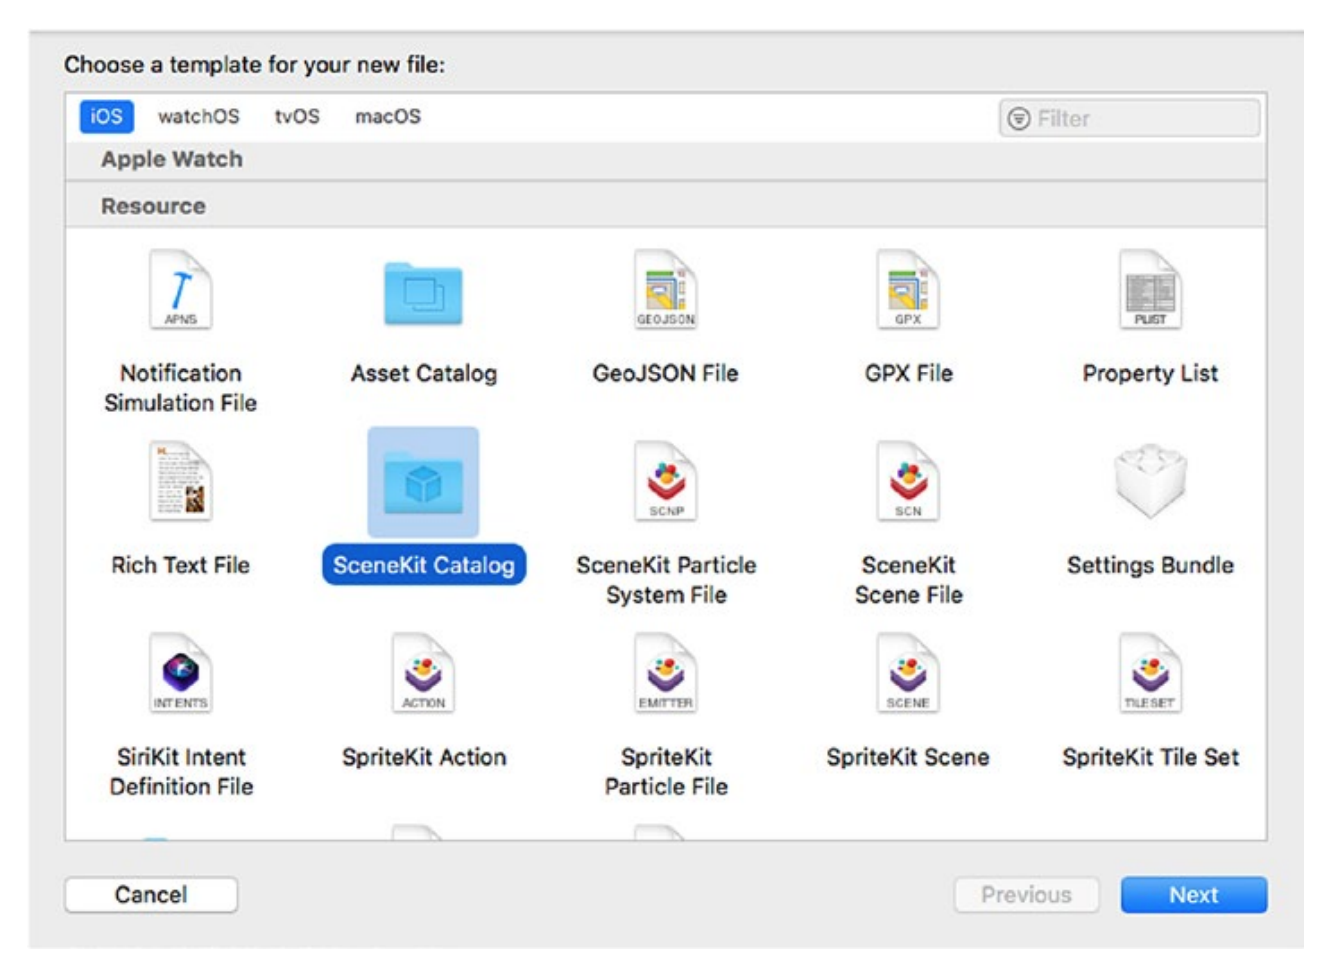The width and height of the screenshot is (1328, 972).
Task: Click the highlighted "SceneKit Catalog" label
Action: (x=424, y=565)
